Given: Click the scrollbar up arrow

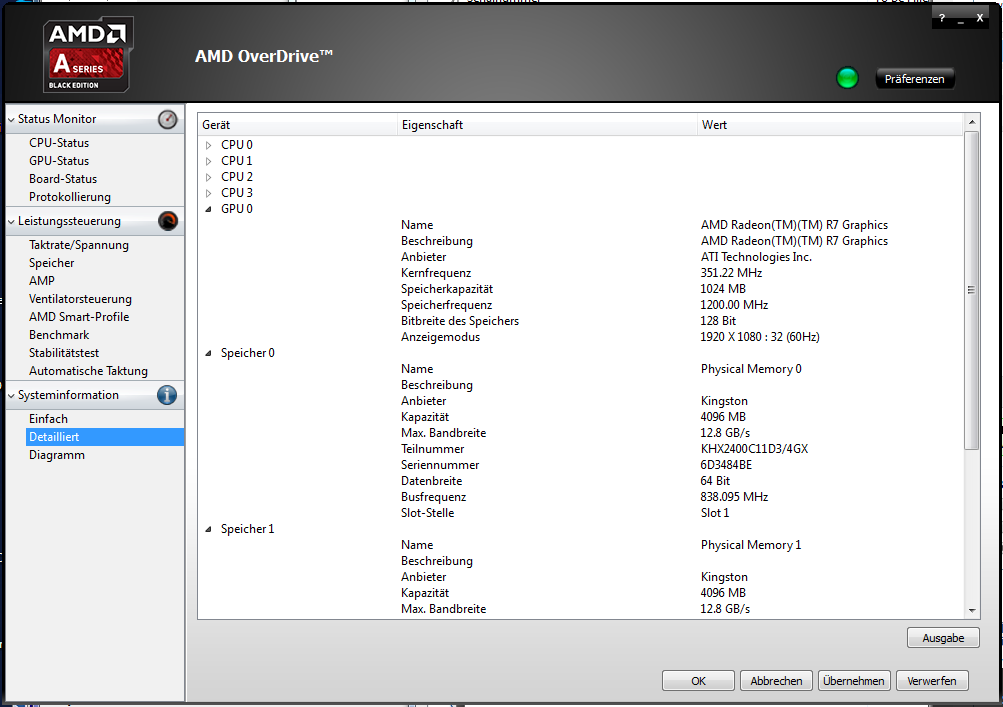Looking at the screenshot, I should coord(972,122).
